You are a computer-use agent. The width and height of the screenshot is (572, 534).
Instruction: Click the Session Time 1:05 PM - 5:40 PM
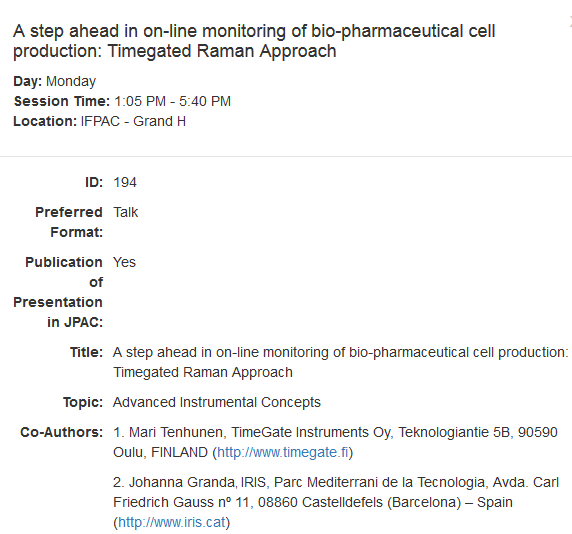173,101
